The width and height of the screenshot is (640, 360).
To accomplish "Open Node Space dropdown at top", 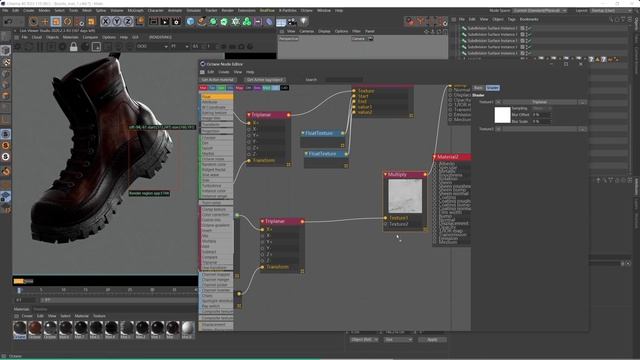I will click(540, 11).
